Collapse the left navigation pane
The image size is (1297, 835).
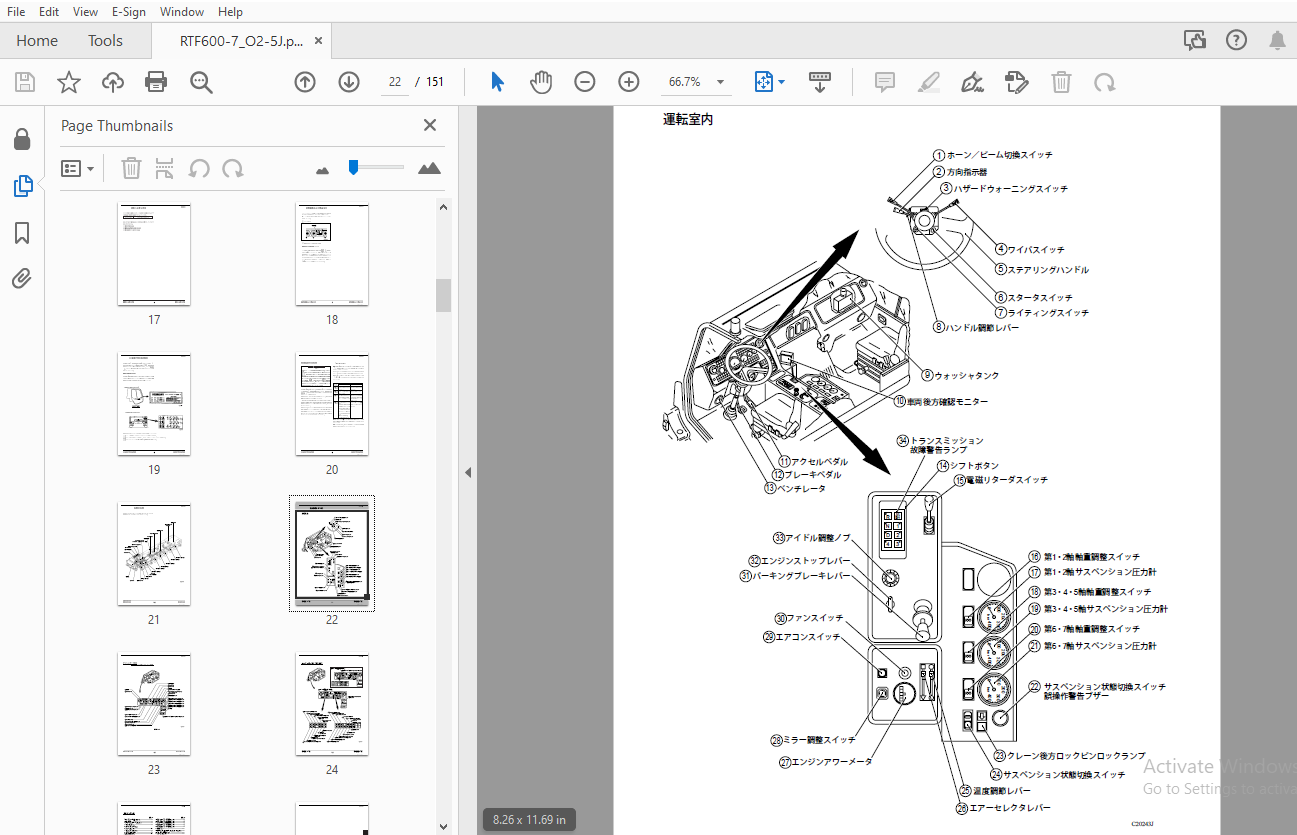click(467, 472)
